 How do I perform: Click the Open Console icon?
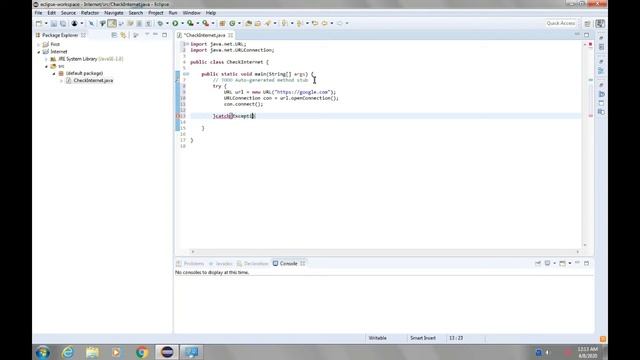coord(562,263)
